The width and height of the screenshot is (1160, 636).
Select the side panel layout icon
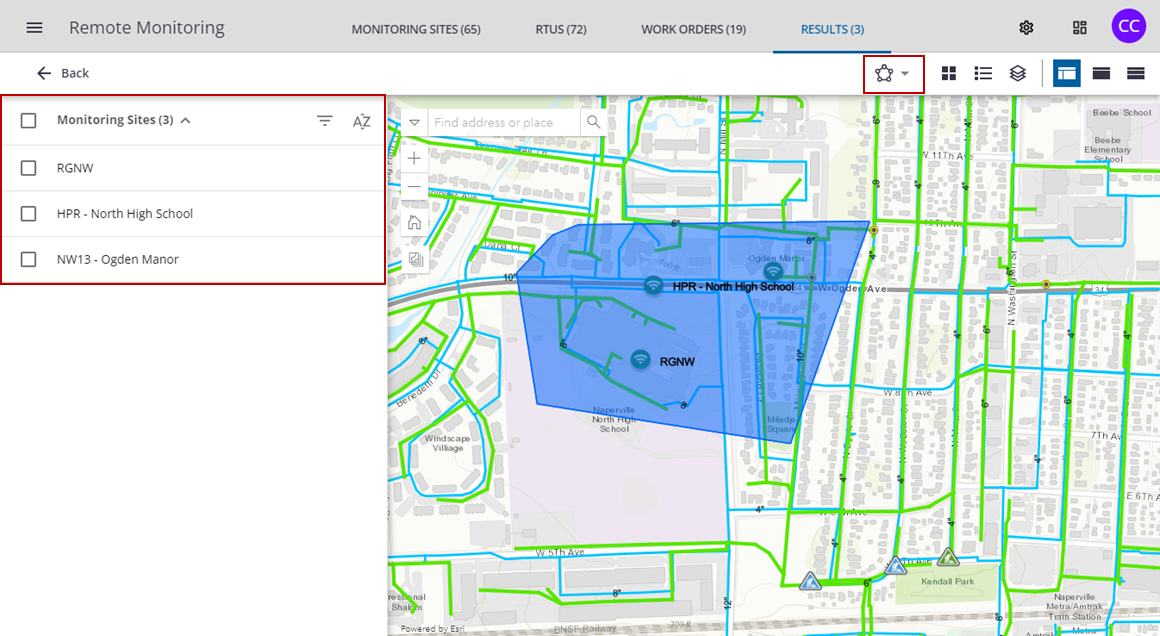pos(1066,73)
